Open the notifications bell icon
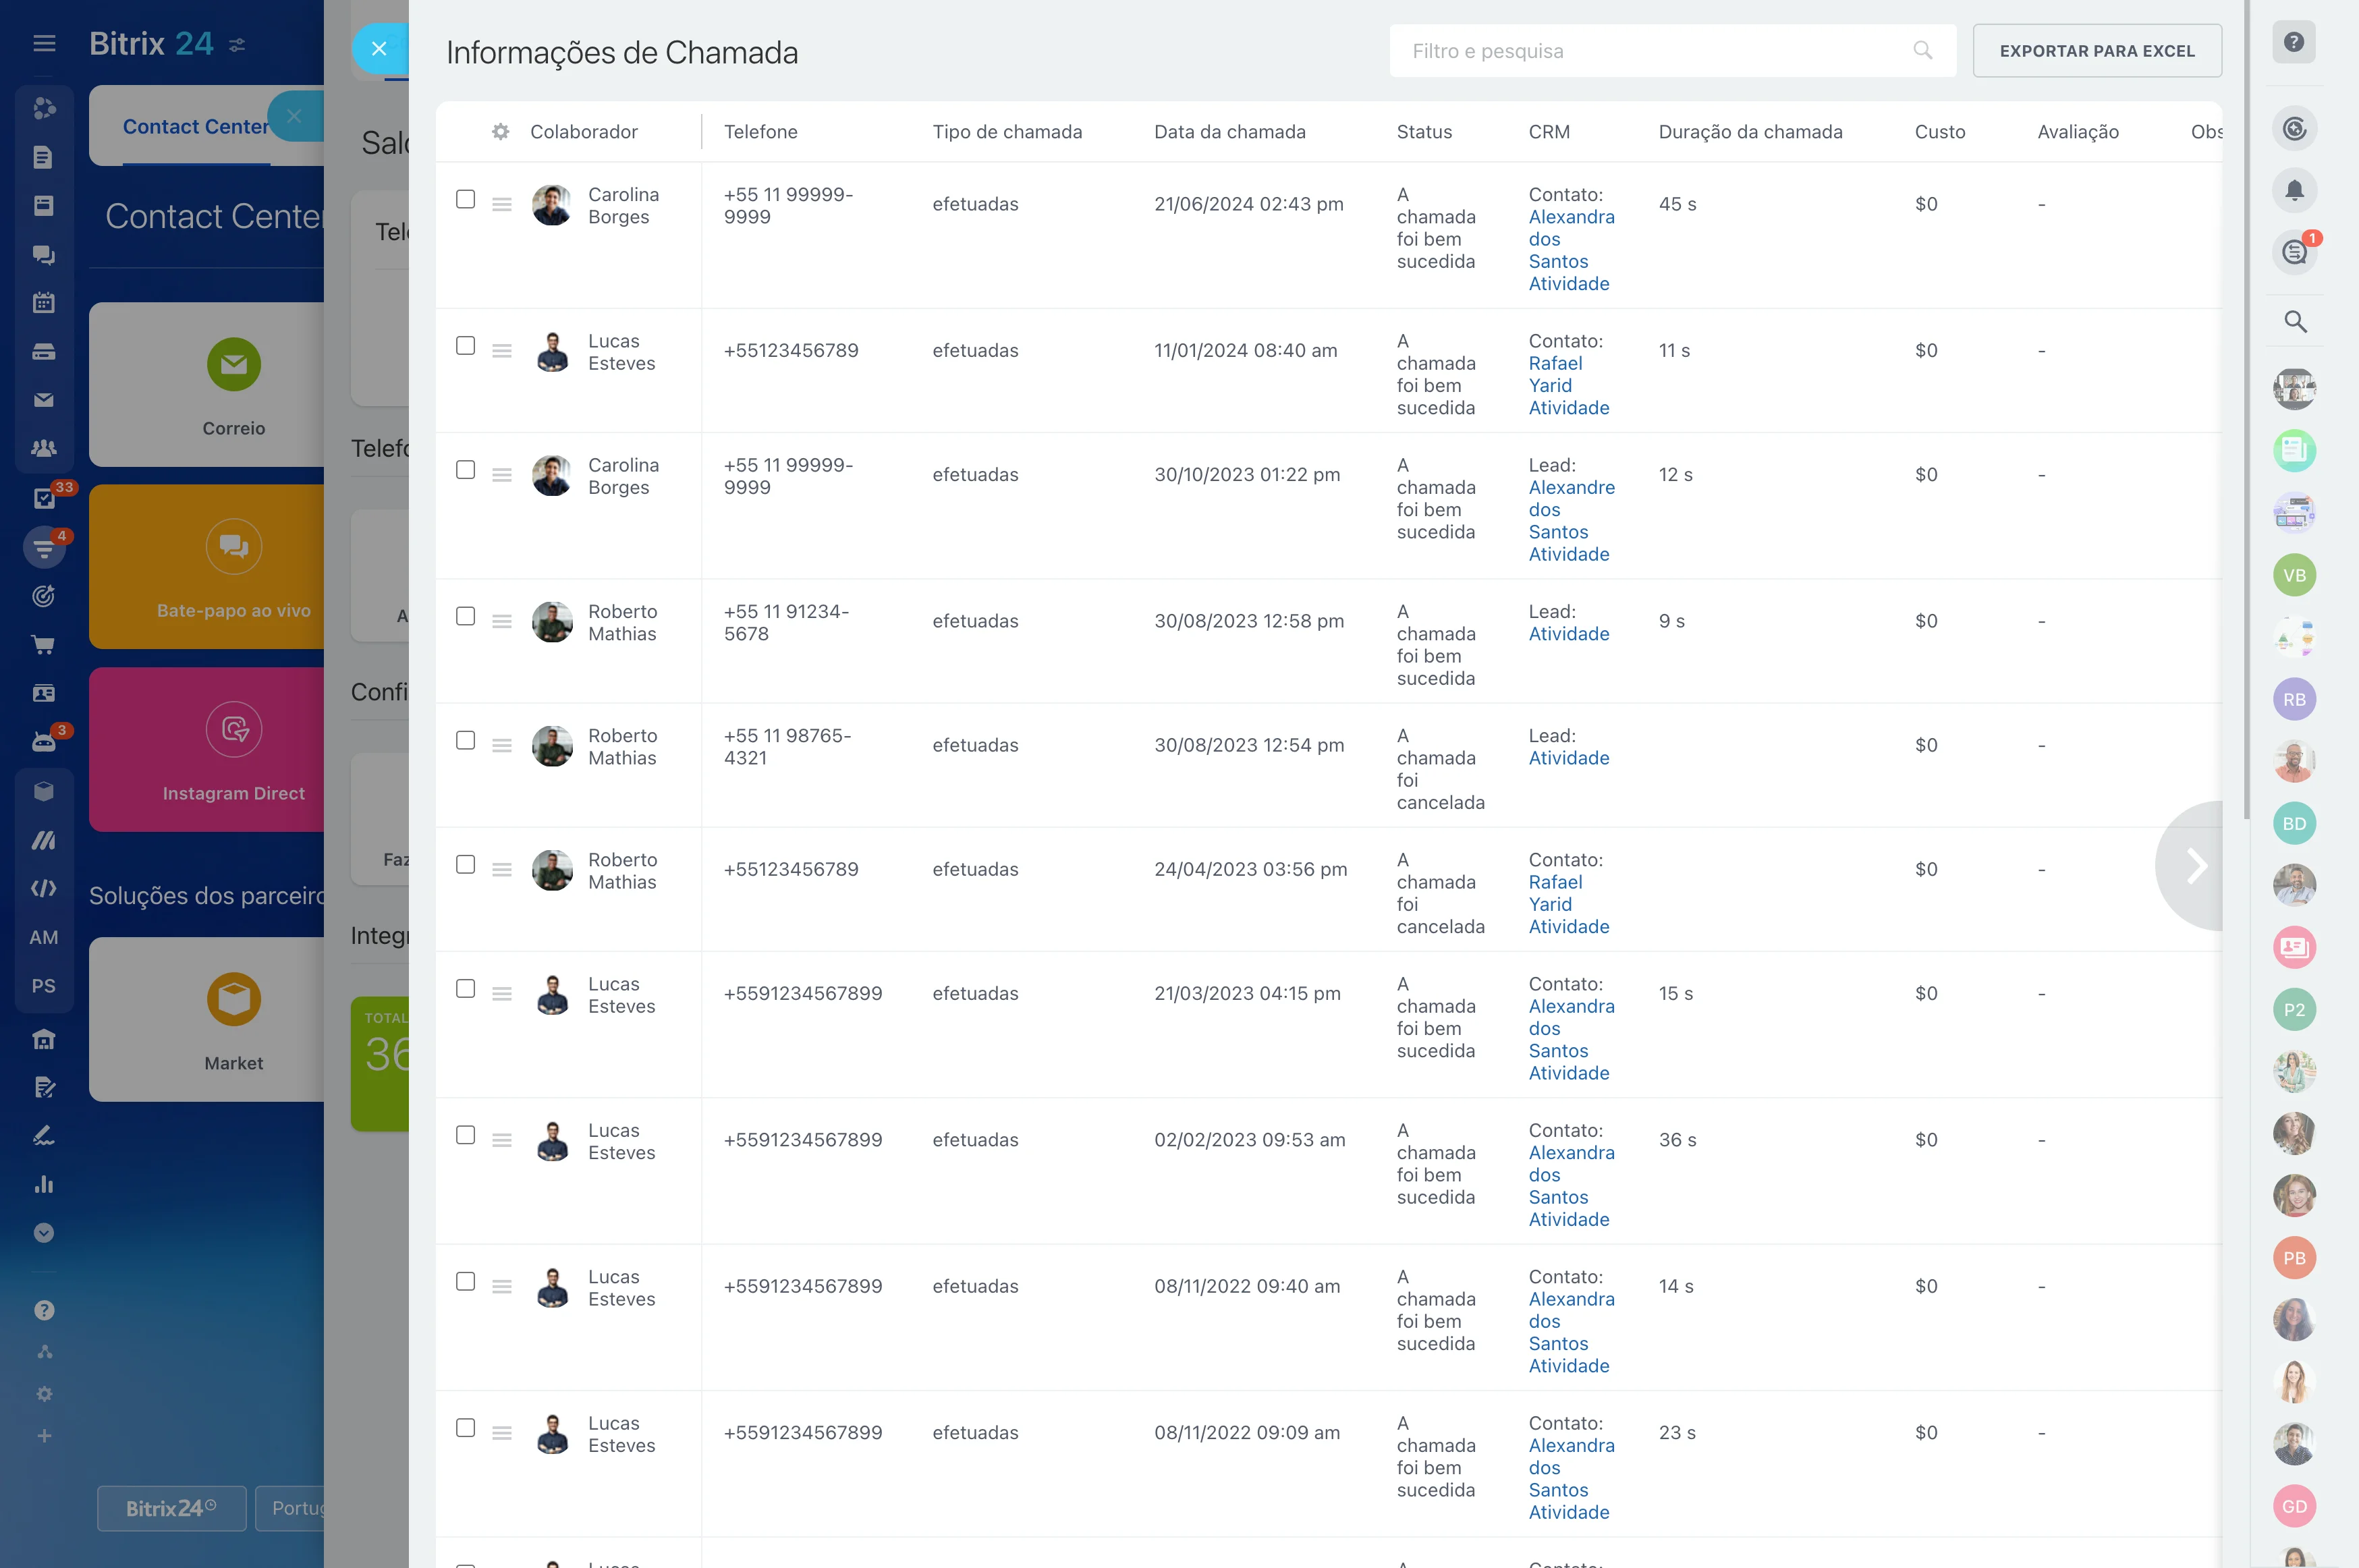Screen dimensions: 2359x1568 2294,190
